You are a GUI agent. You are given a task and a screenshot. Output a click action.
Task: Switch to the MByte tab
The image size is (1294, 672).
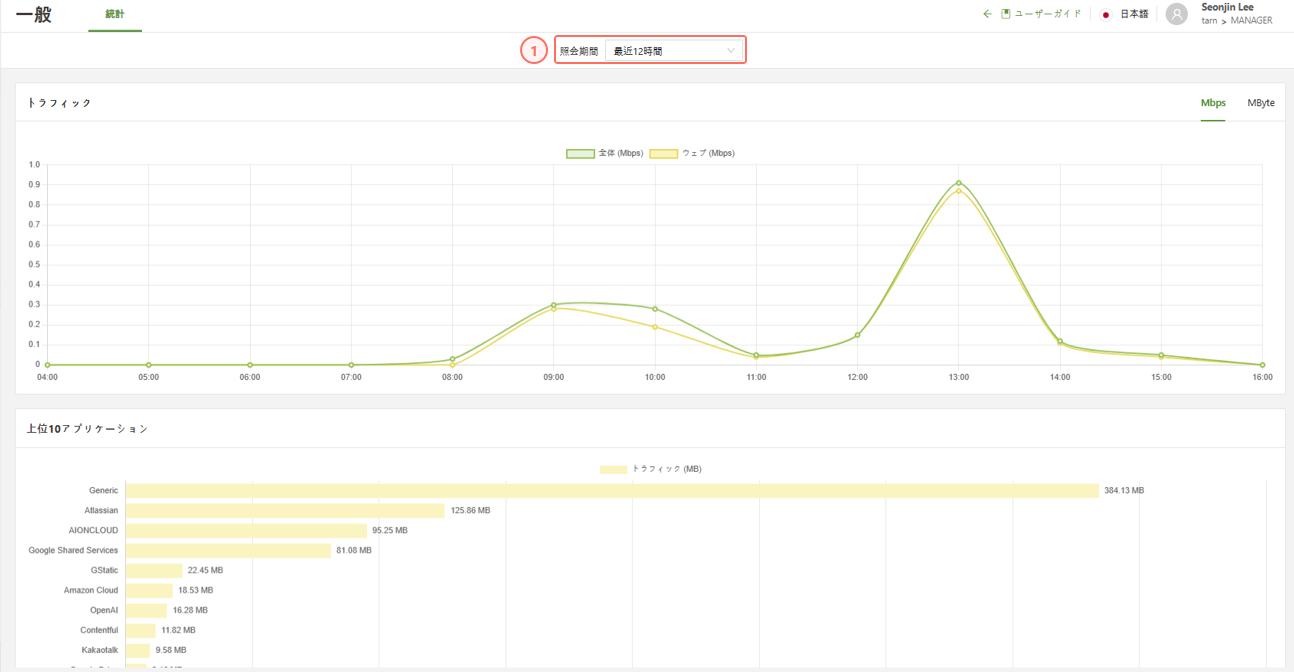[x=1260, y=103]
